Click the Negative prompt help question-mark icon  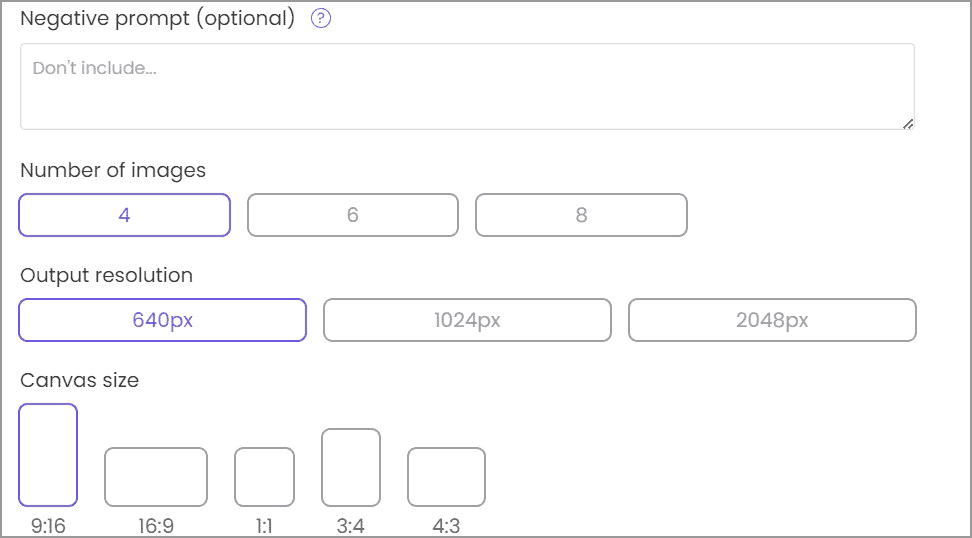[x=321, y=19]
